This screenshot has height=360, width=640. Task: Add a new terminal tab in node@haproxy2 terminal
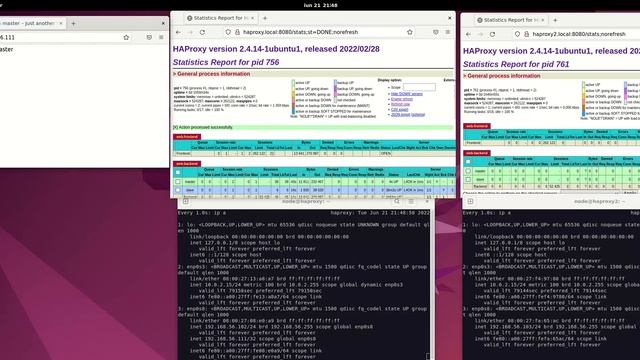(x=470, y=201)
